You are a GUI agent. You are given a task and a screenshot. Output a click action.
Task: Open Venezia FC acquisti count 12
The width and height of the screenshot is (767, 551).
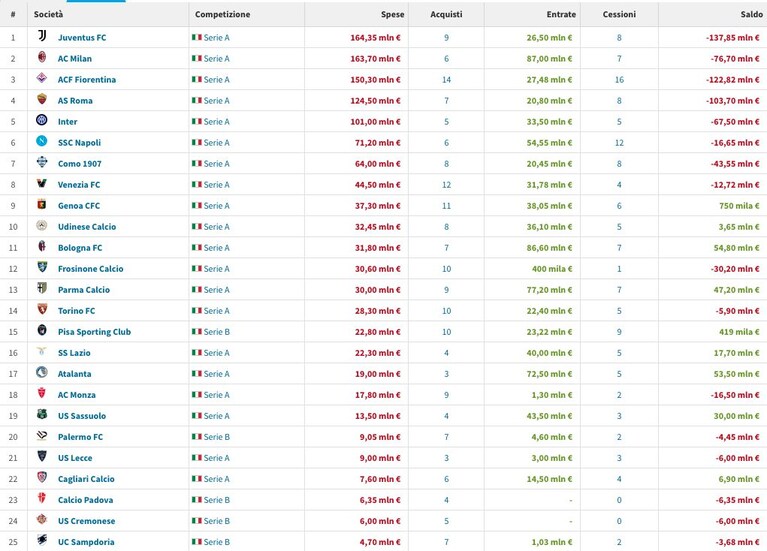[447, 185]
